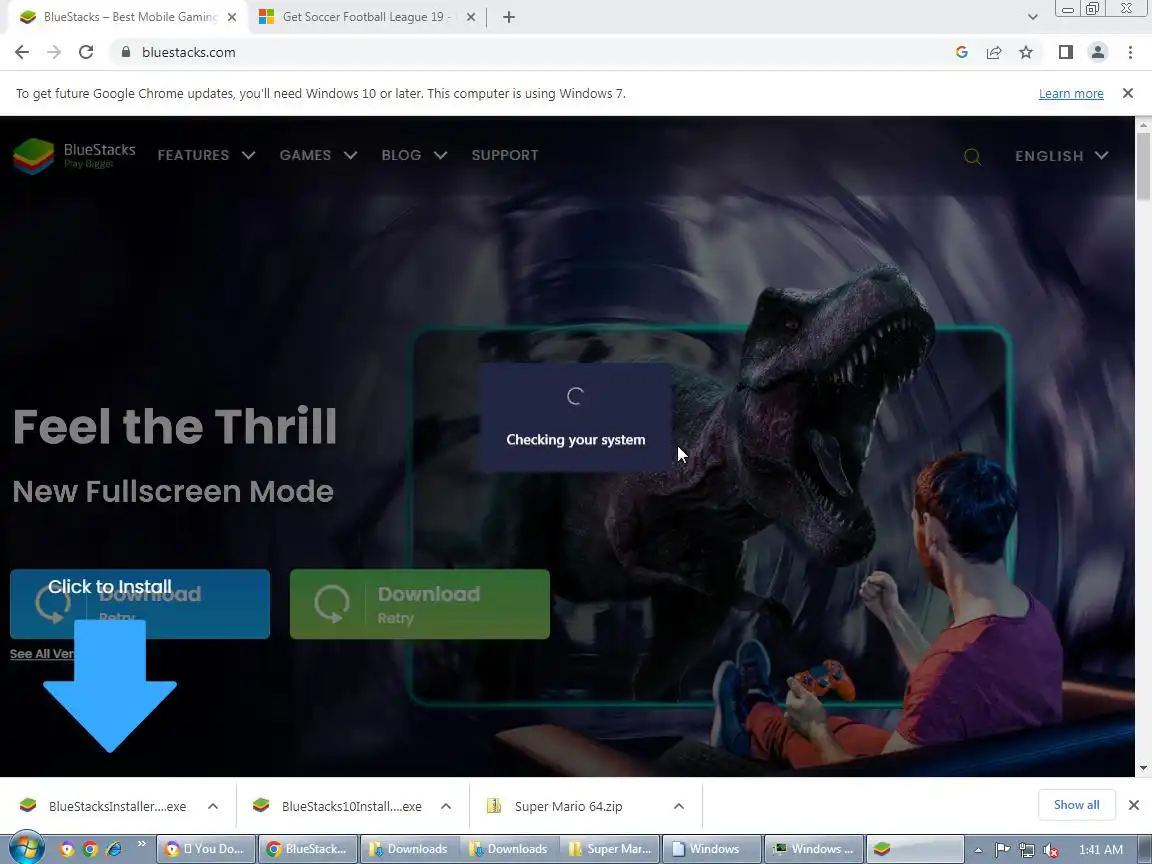Dismiss the Chrome update notification bar
Screen dimensions: 1152x864
tap(1128, 93)
